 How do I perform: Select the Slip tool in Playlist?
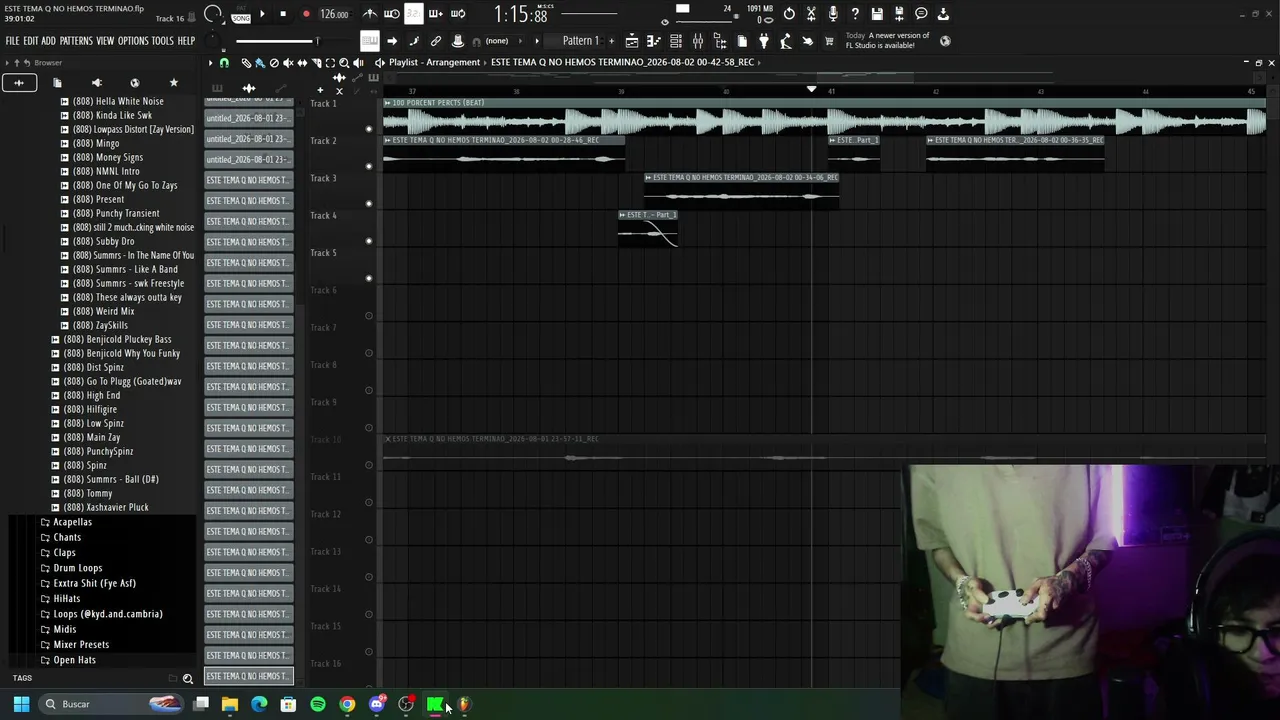(302, 62)
